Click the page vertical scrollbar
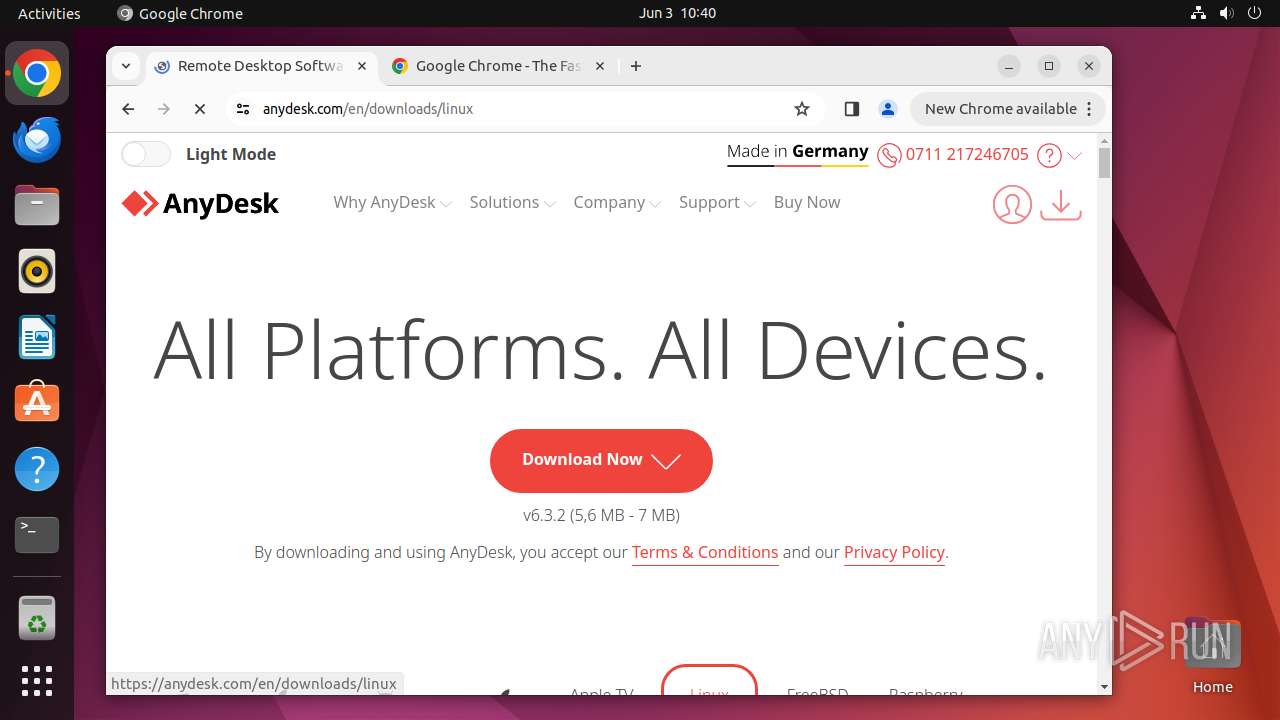Screen dimensions: 1280x720 point(1104,164)
